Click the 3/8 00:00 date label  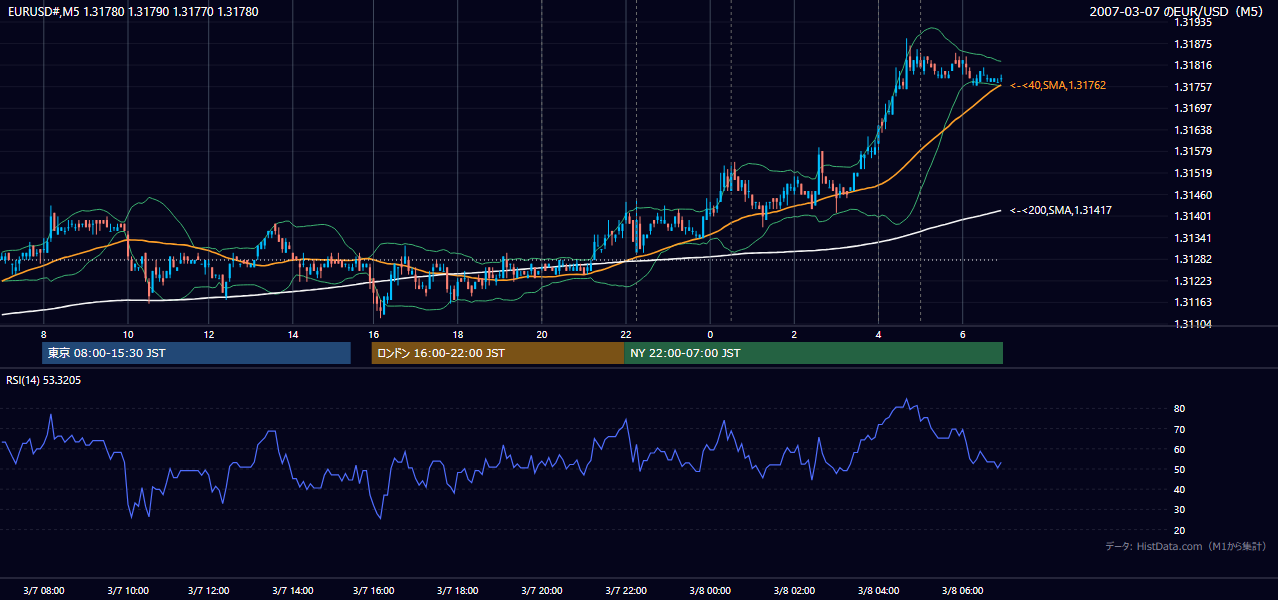click(x=709, y=590)
